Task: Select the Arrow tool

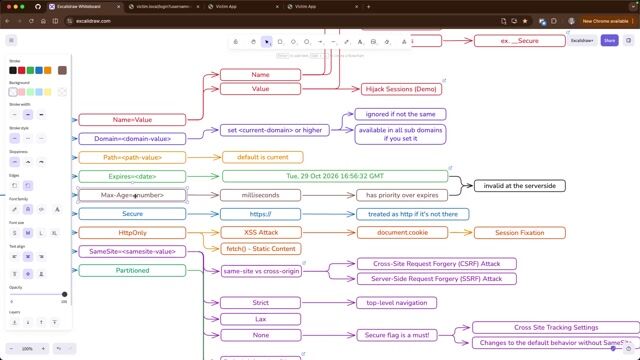Action: pyautogui.click(x=320, y=42)
